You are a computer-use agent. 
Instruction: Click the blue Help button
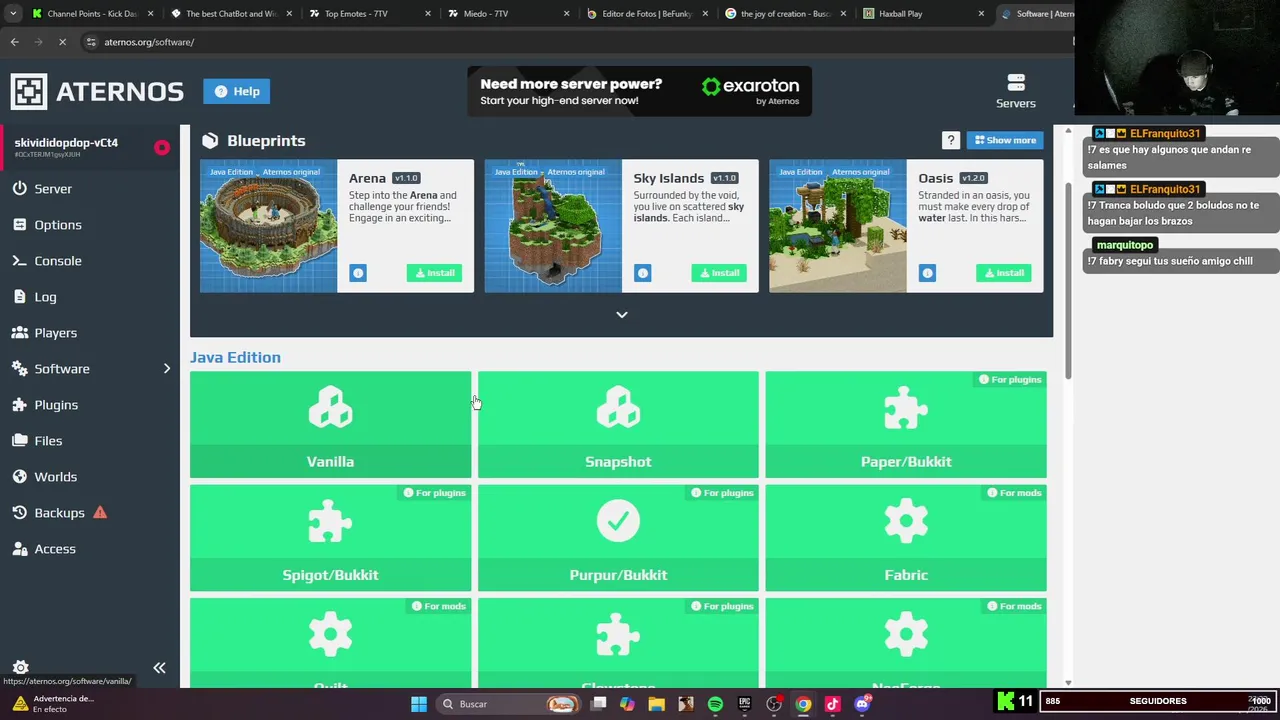pyautogui.click(x=236, y=91)
